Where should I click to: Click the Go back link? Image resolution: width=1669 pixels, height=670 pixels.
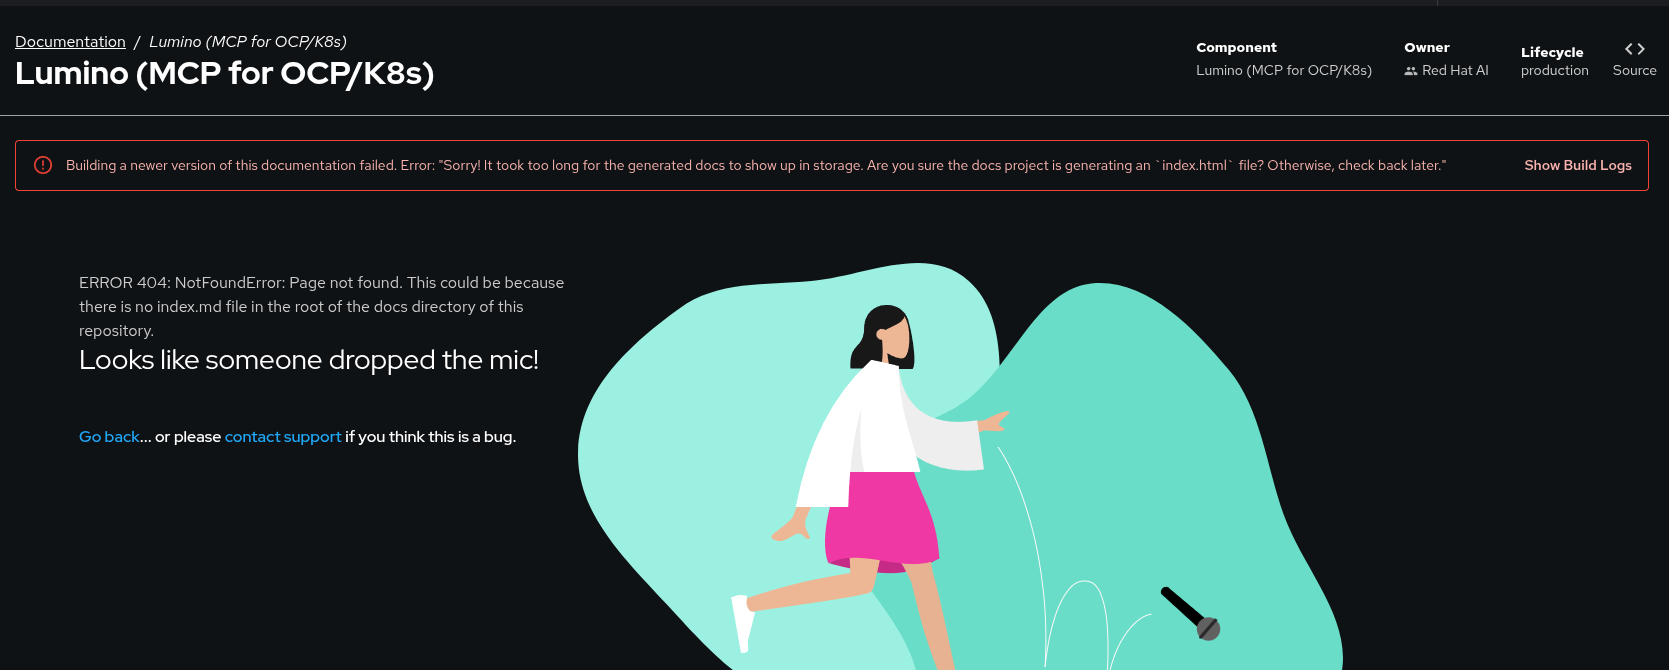point(109,437)
